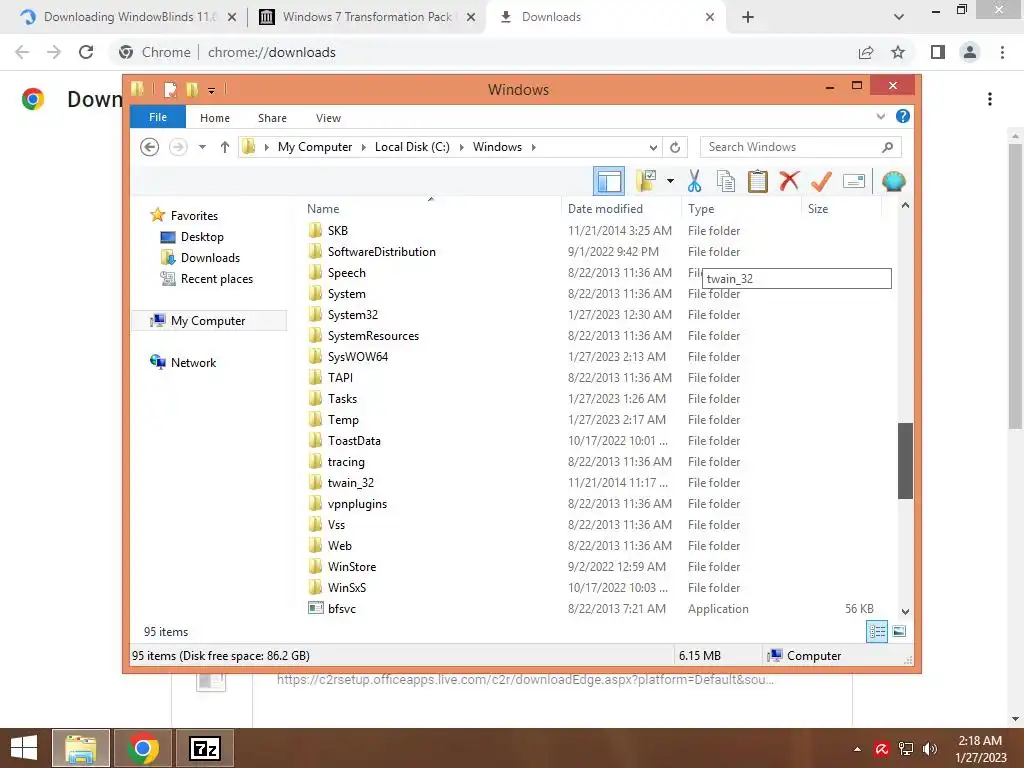Expand chevron after Windows in address bar

[534, 147]
